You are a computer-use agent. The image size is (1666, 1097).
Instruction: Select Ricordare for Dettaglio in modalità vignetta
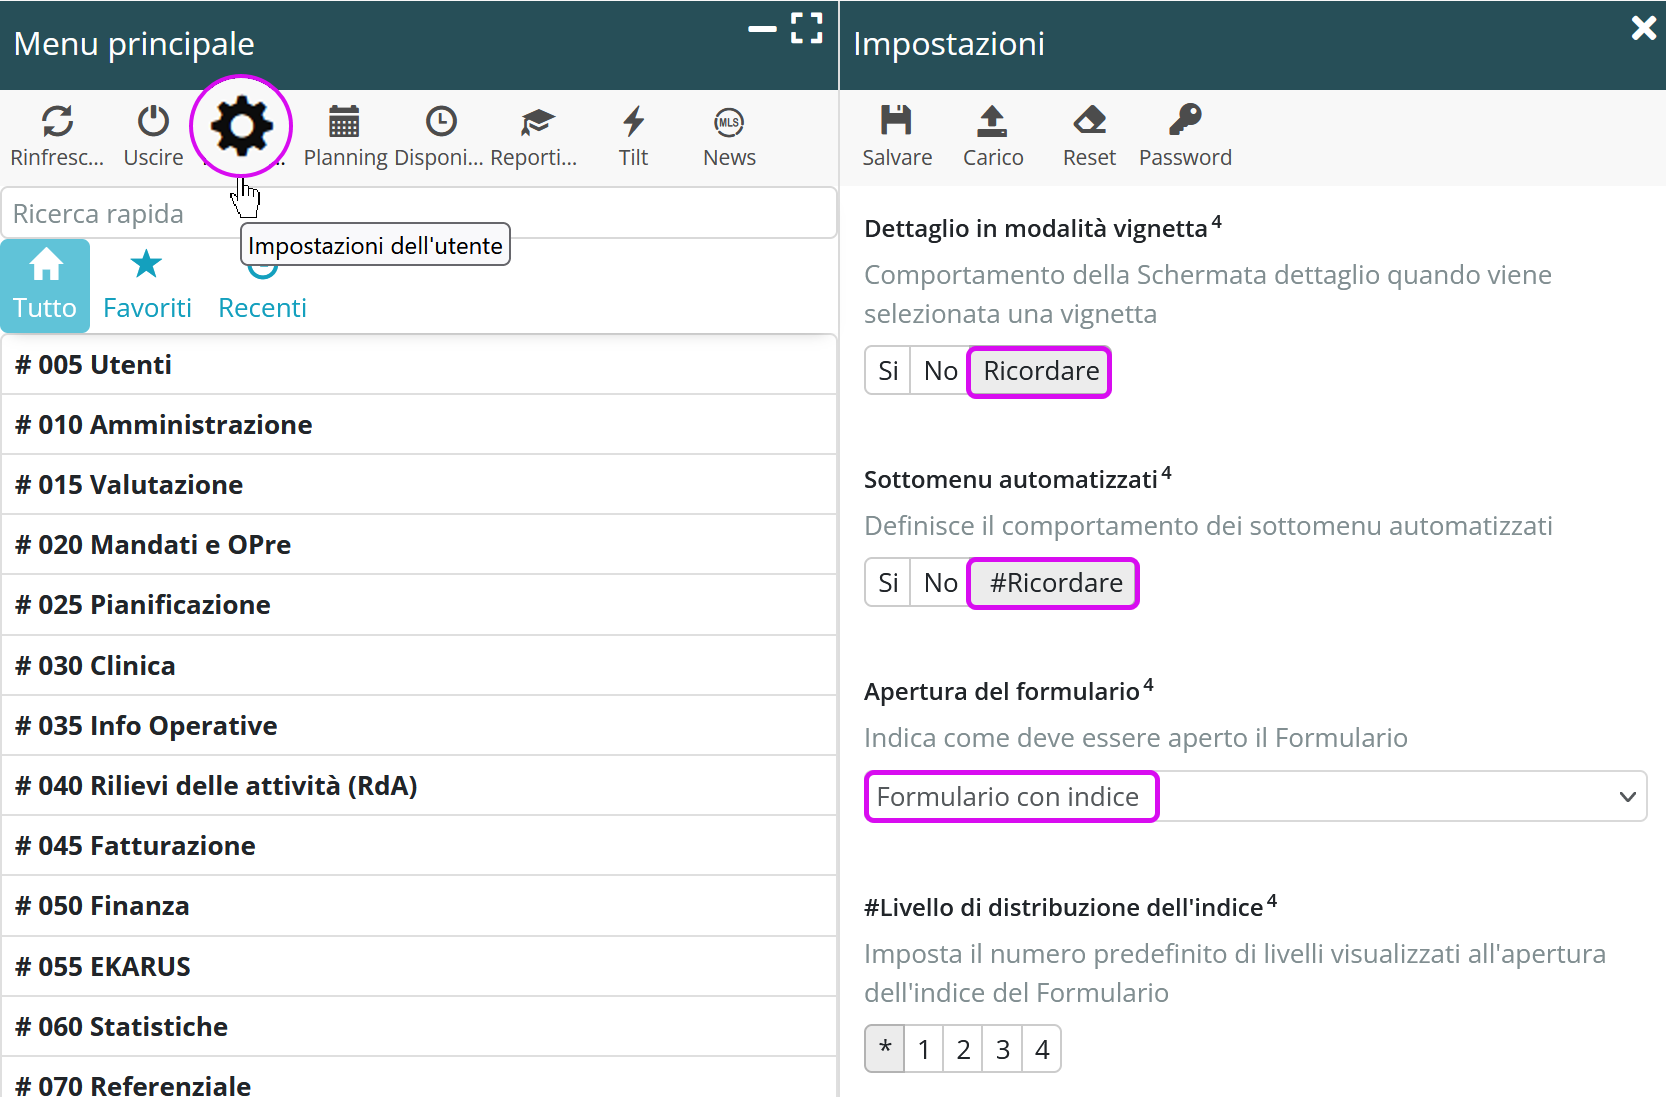[x=1040, y=371]
